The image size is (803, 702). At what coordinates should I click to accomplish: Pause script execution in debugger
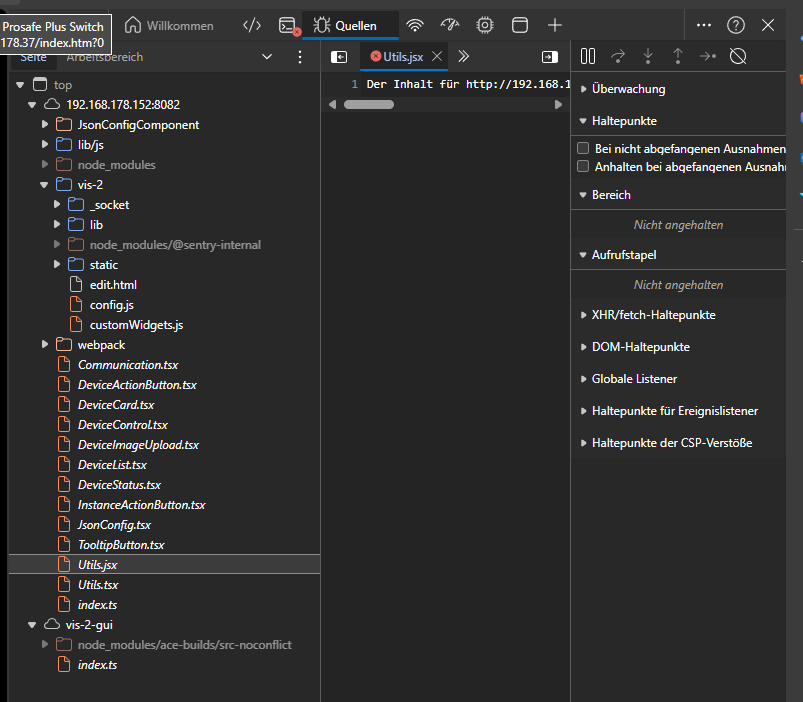click(x=588, y=57)
